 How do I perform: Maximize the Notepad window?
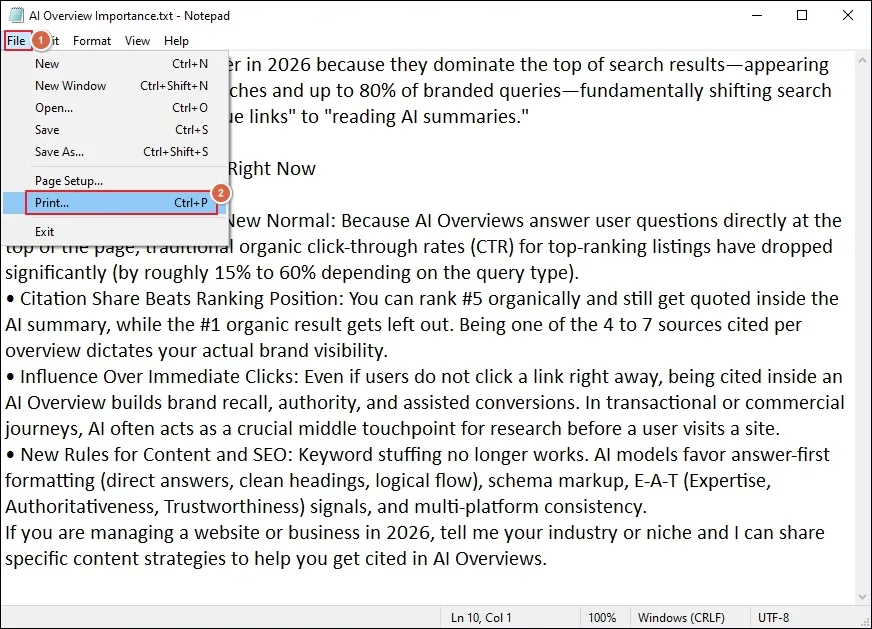tap(802, 15)
